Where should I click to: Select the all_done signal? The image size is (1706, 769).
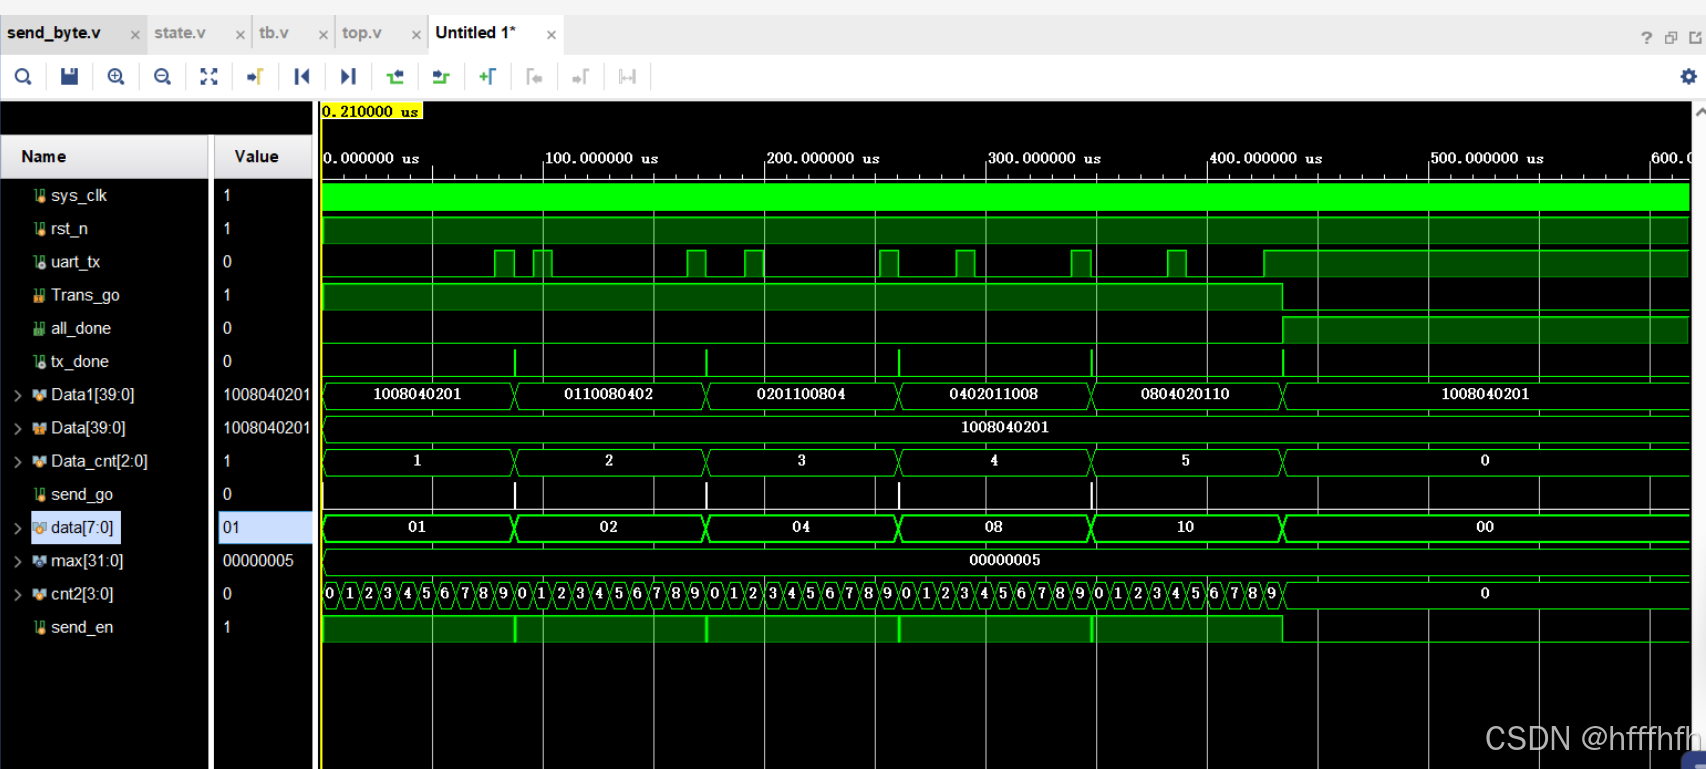81,328
